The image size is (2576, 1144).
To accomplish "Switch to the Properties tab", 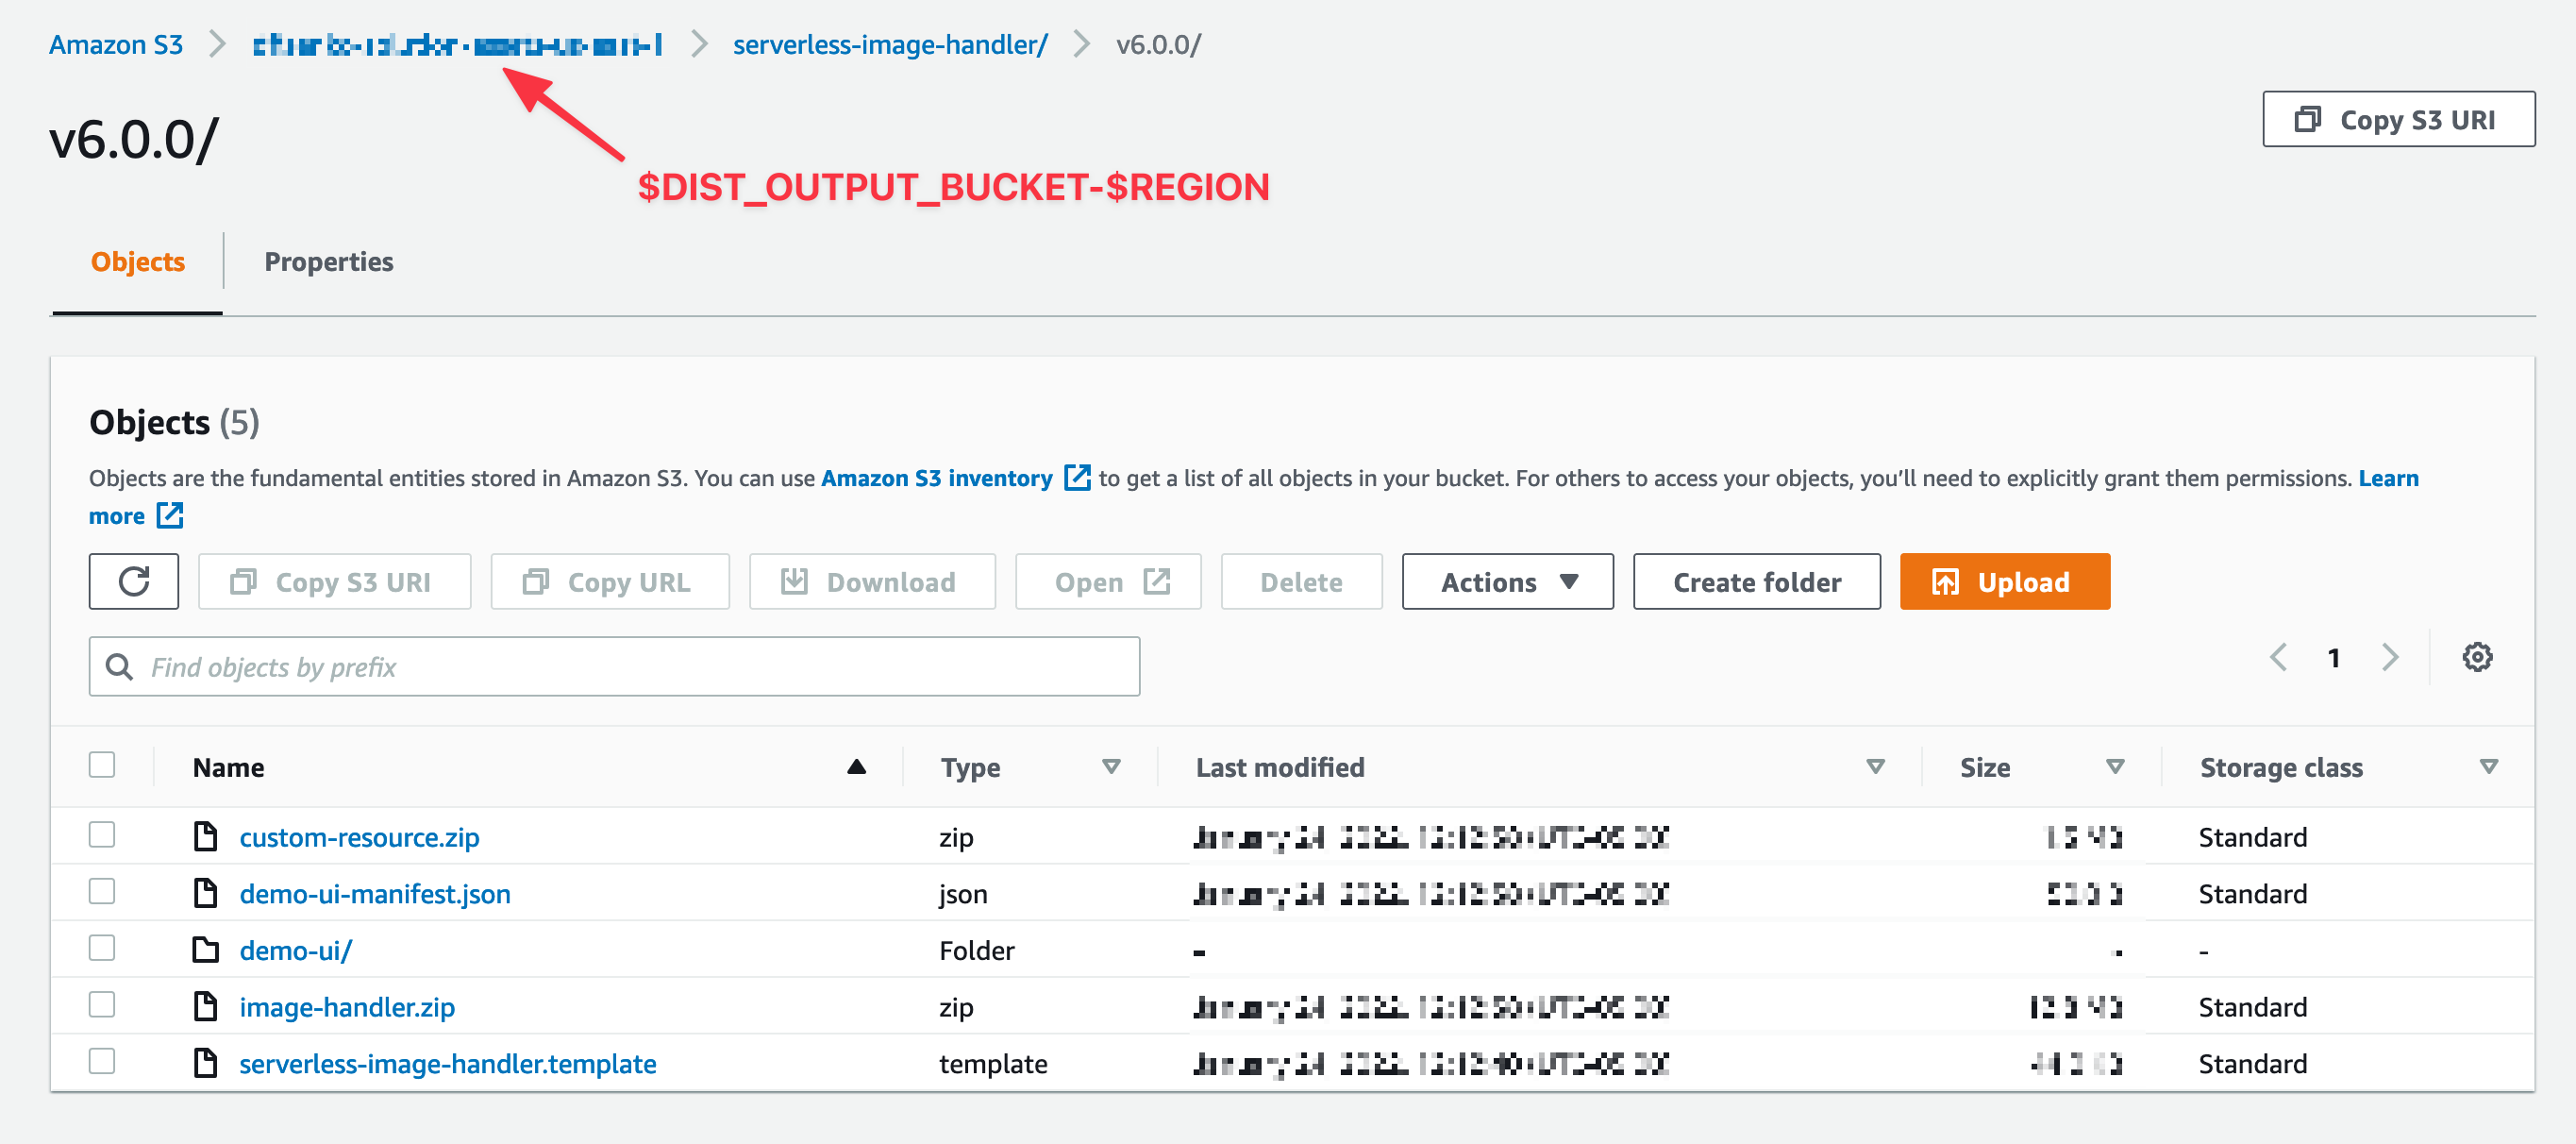I will pos(328,261).
